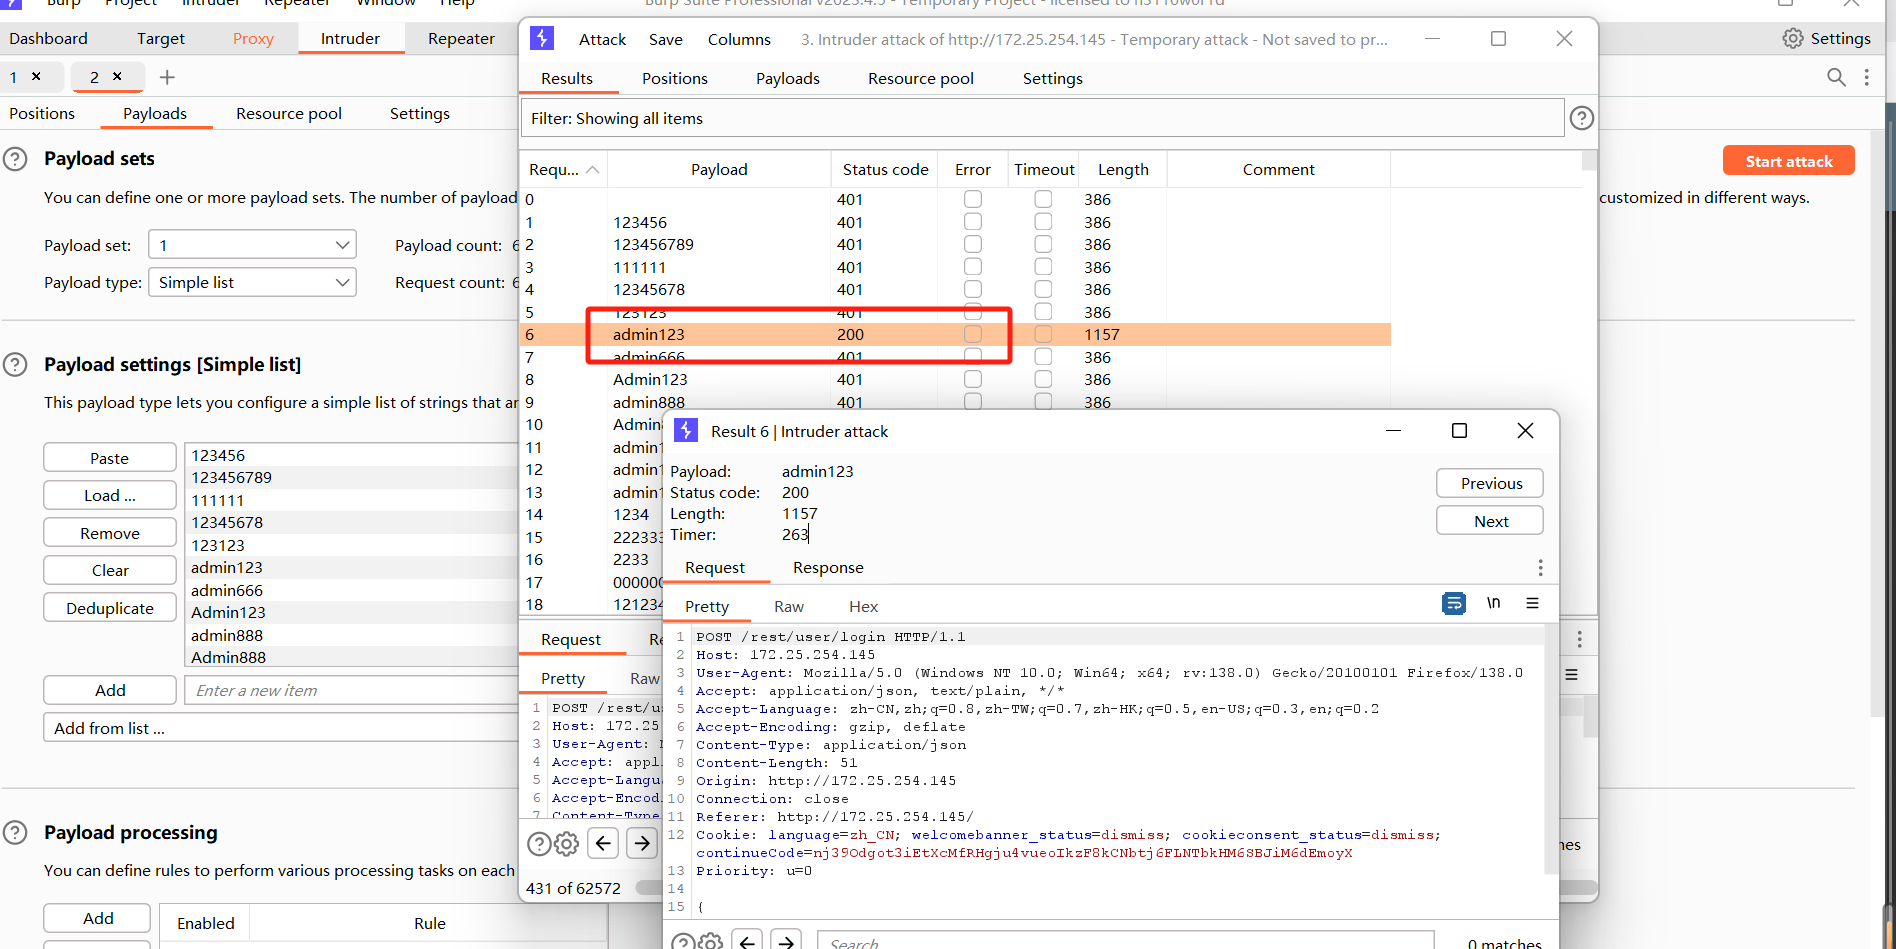Tick the Timeout checkbox for request 0
Viewport: 1896px width, 949px height.
(x=1043, y=199)
